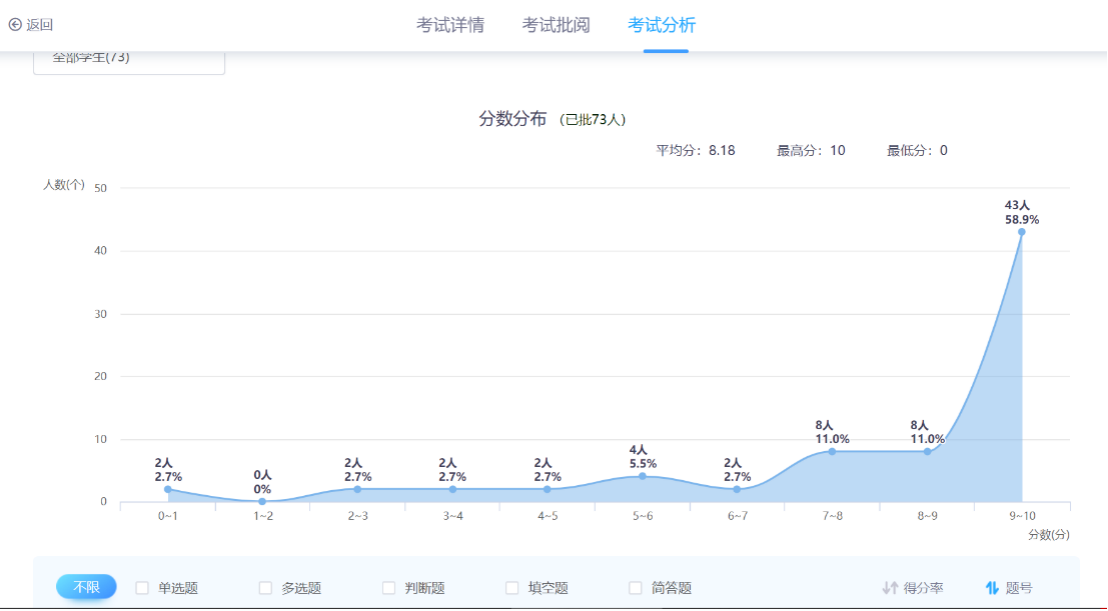1108x611 pixels.
Task: Click the 4人 data point above 5~6
Action: point(641,476)
